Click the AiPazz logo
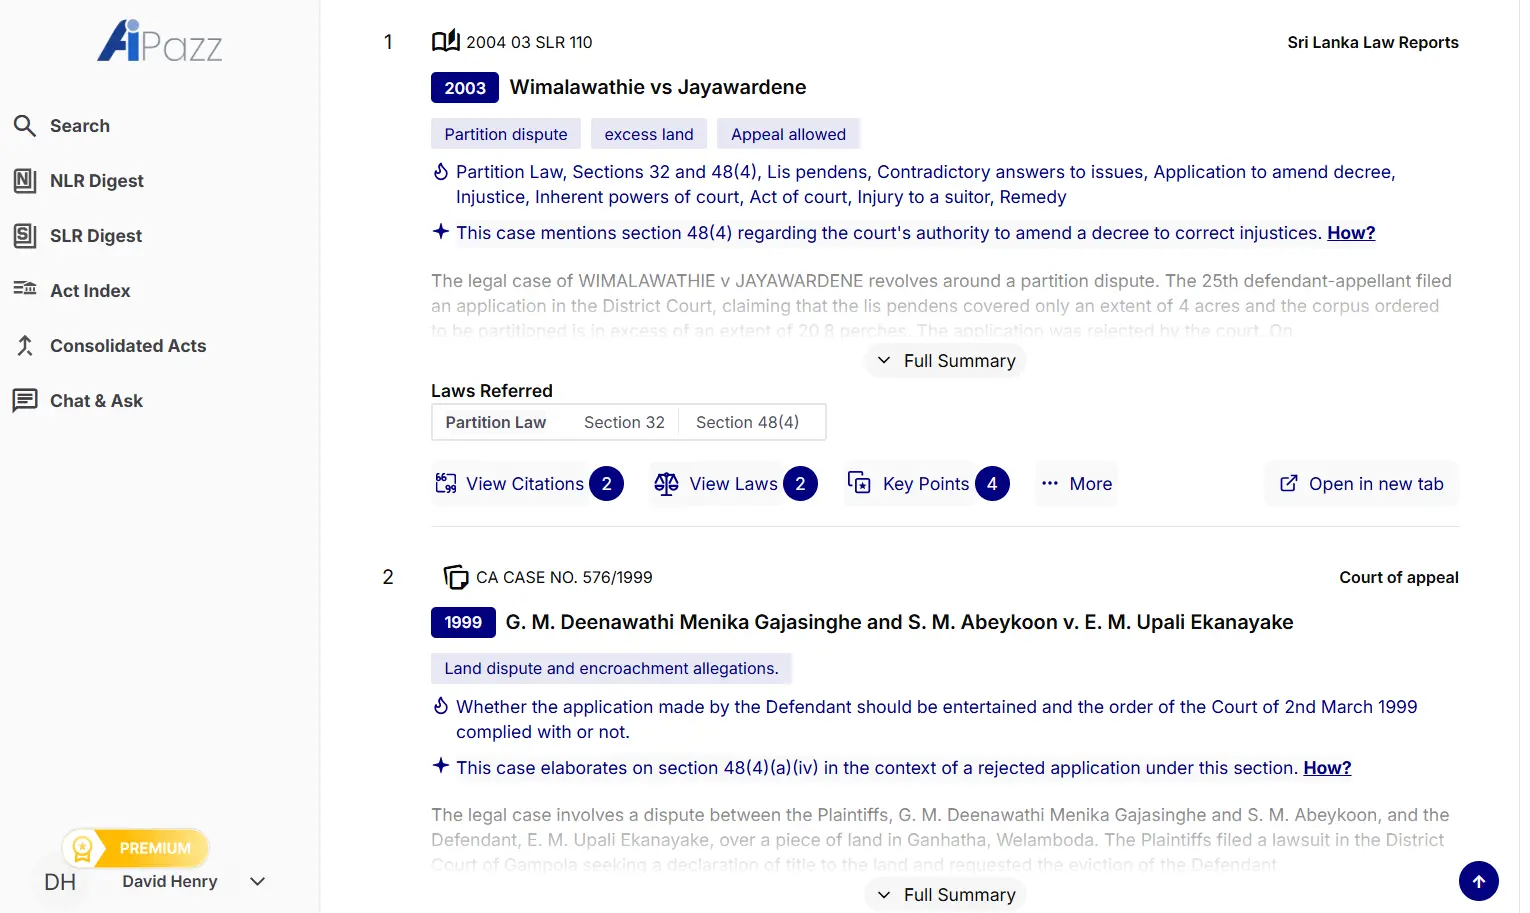Screen dimensions: 1530x913 [x=160, y=42]
